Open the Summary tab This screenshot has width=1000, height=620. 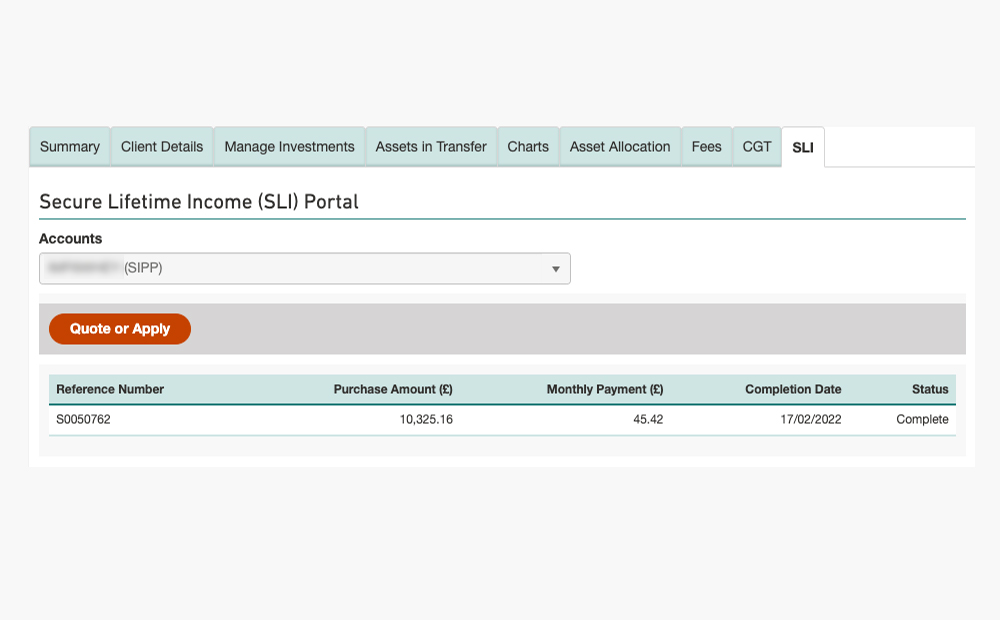(x=70, y=147)
